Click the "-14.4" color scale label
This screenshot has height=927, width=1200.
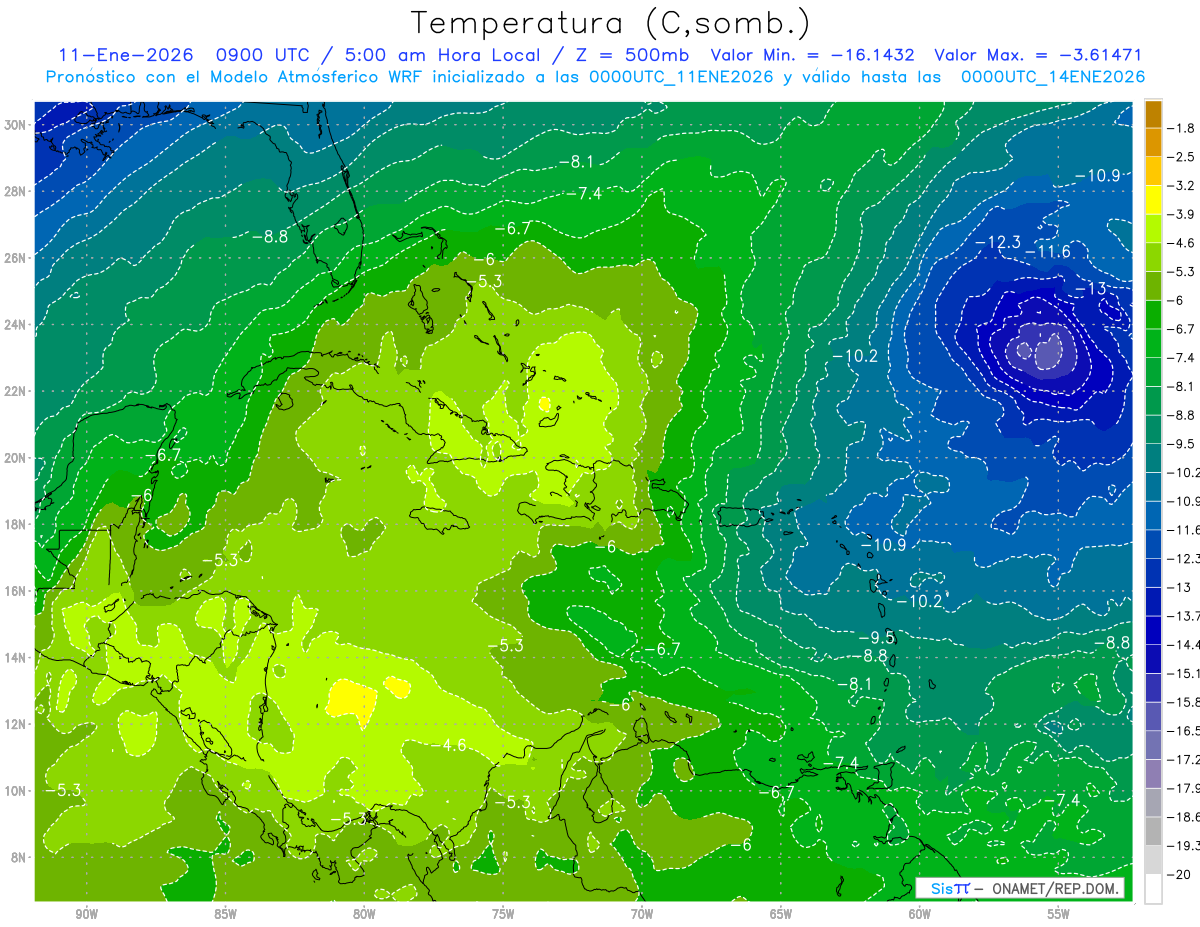[1185, 645]
